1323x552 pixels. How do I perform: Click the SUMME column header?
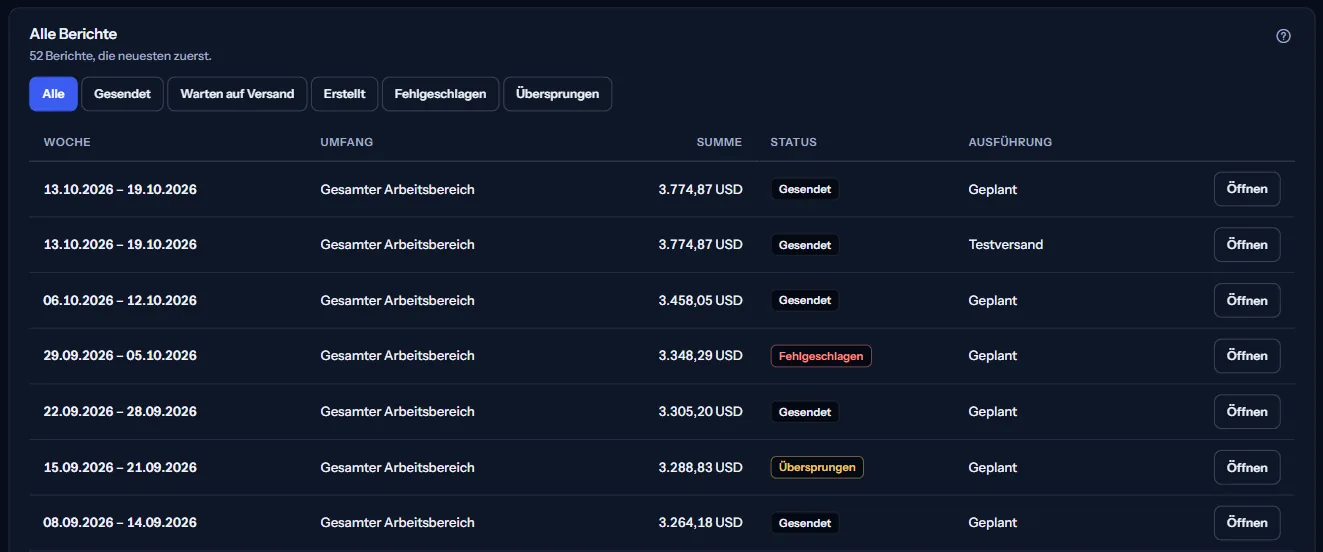(719, 142)
